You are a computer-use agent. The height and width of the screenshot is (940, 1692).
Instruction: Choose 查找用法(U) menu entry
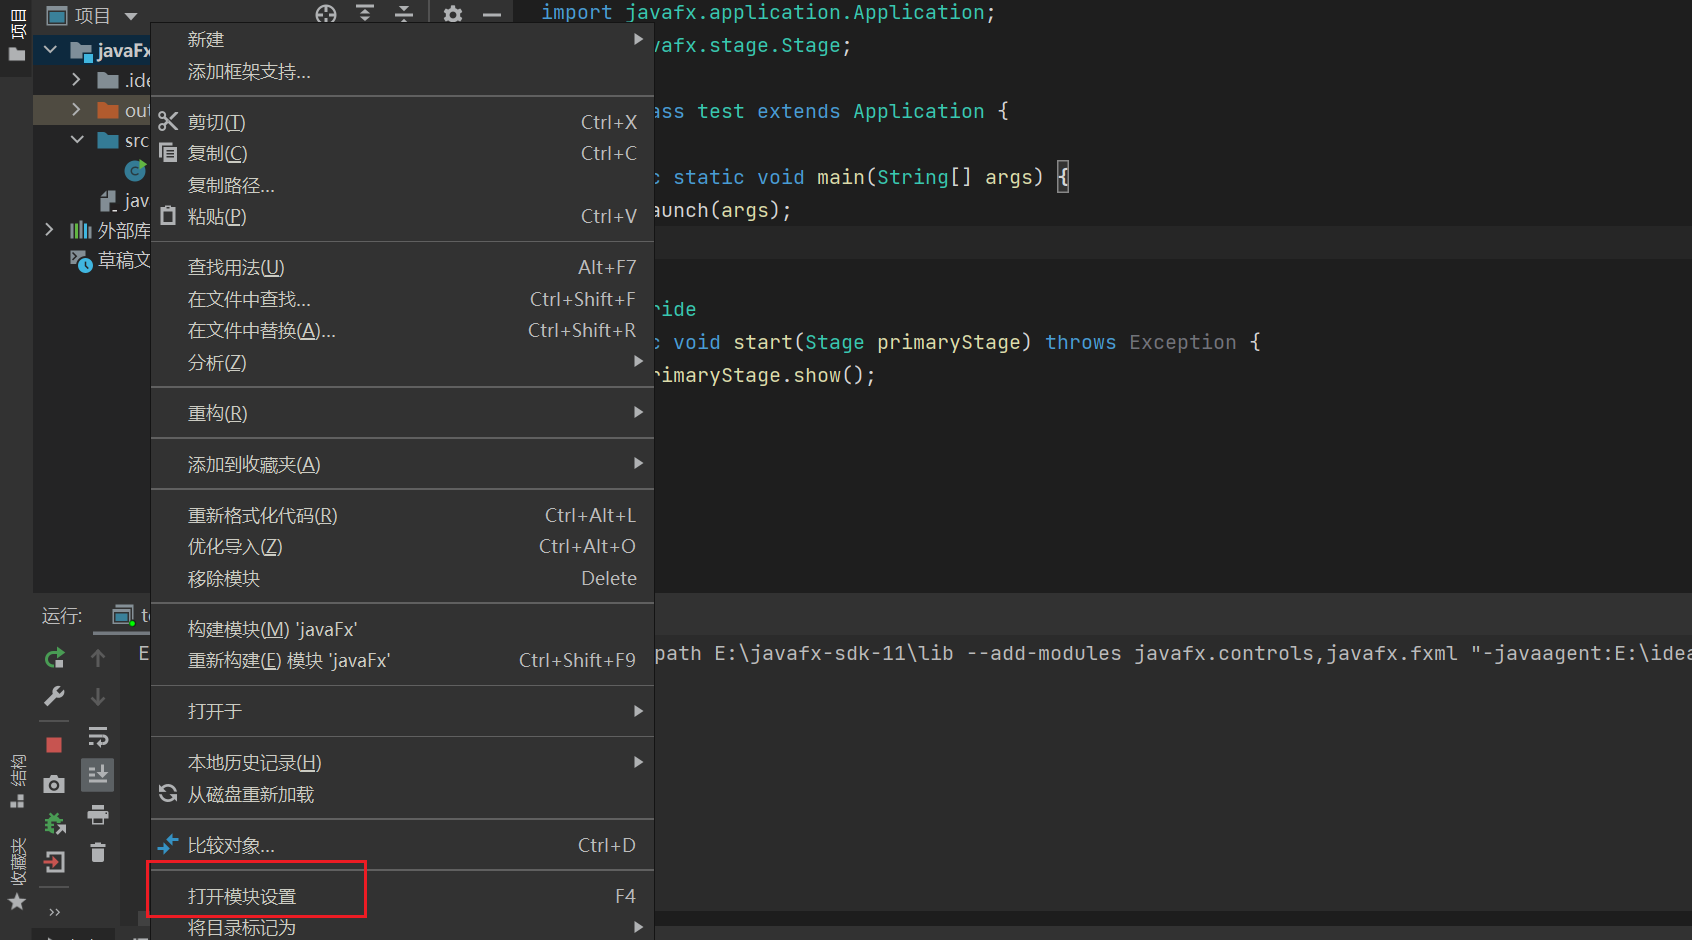[x=402, y=267]
